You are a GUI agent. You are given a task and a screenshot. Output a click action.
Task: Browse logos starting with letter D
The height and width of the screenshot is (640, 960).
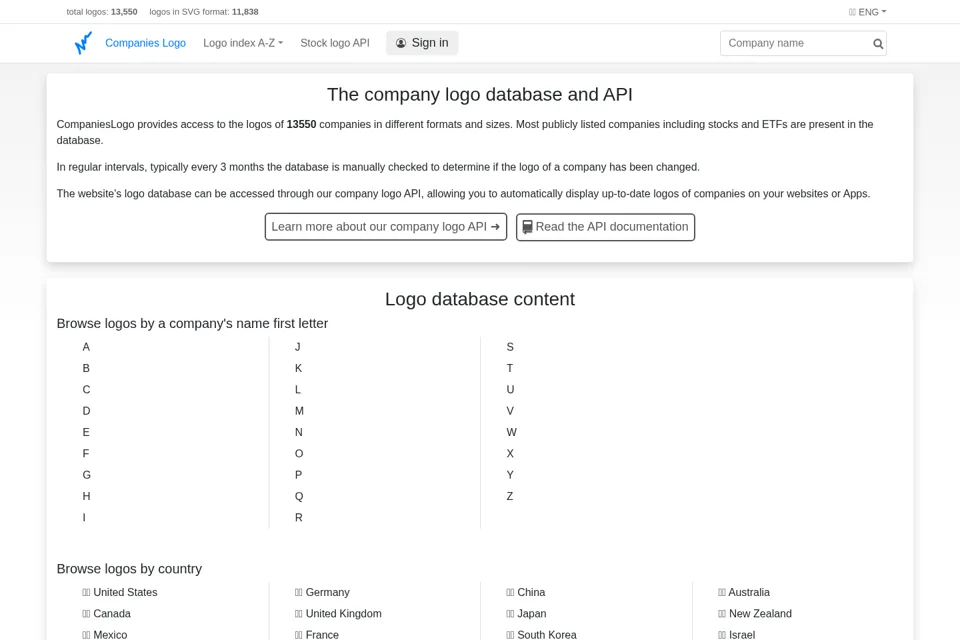point(86,411)
